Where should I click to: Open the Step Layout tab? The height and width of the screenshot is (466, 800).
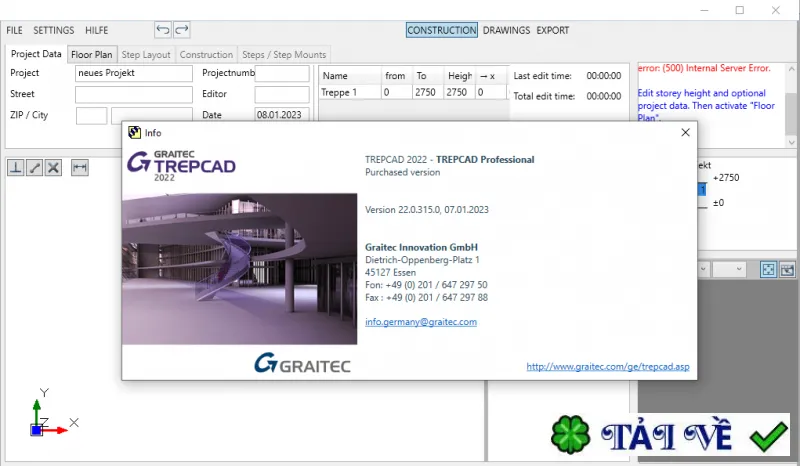click(x=146, y=54)
